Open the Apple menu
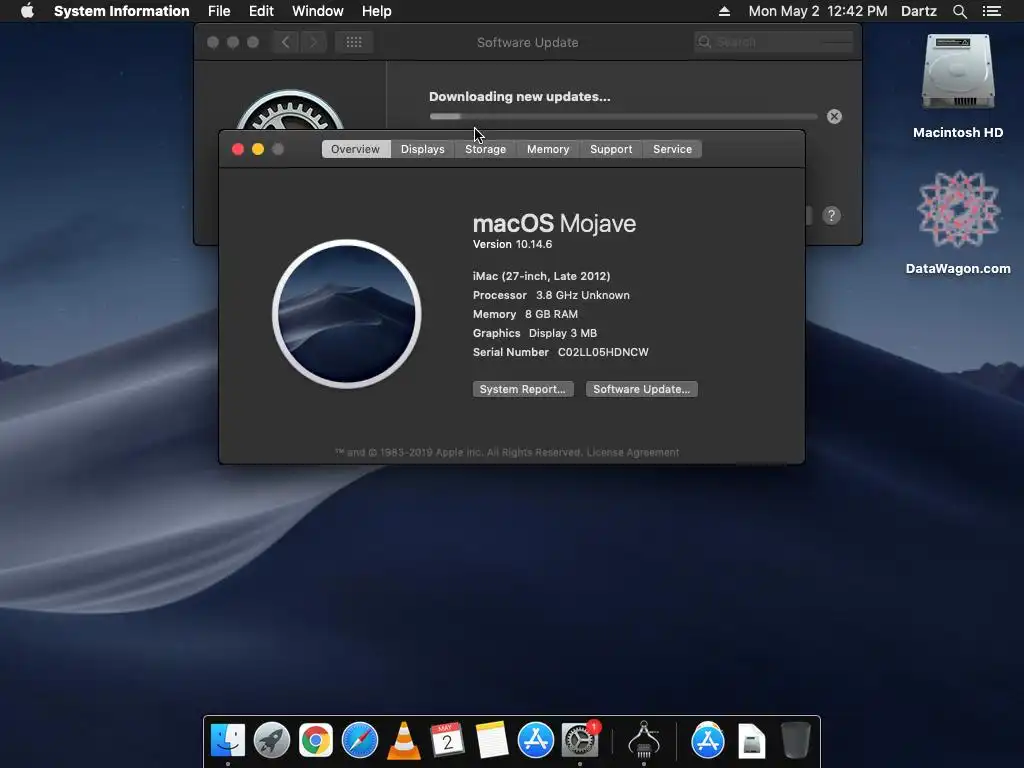Screen dimensions: 1024x768 pos(27,11)
